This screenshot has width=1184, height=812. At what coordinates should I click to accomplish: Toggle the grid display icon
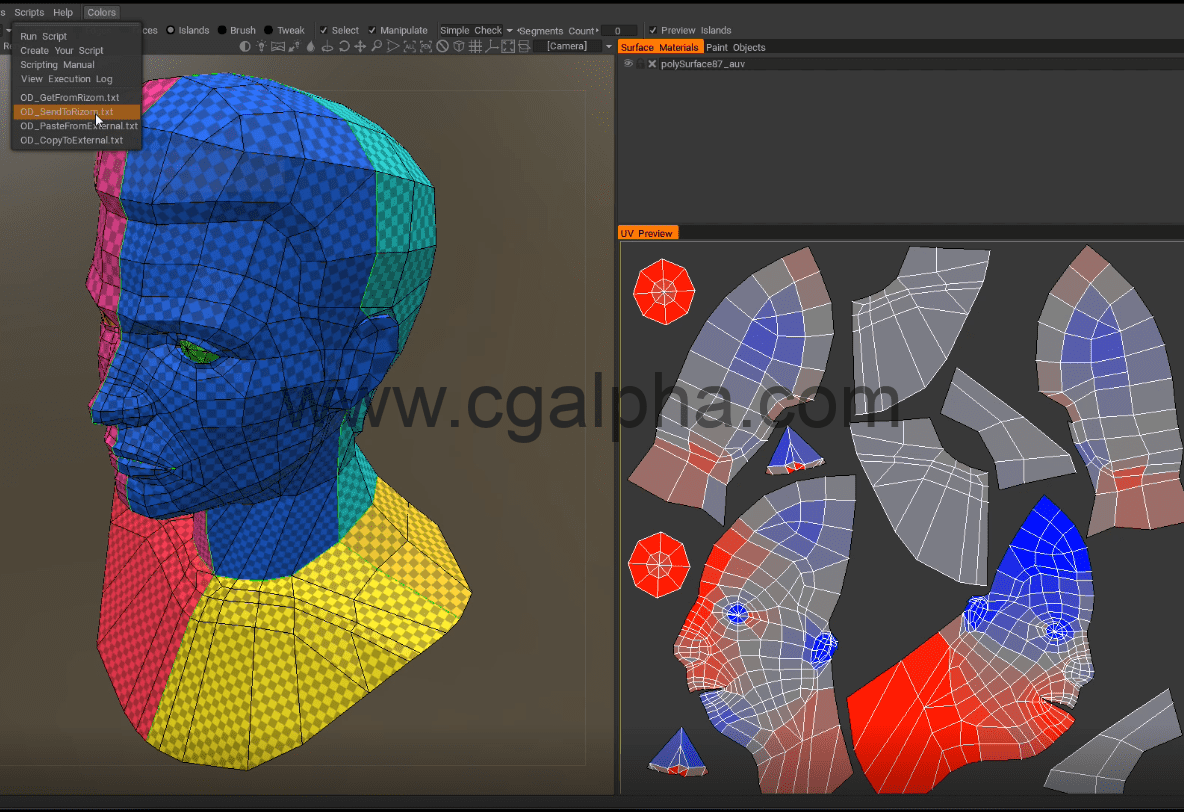point(475,46)
